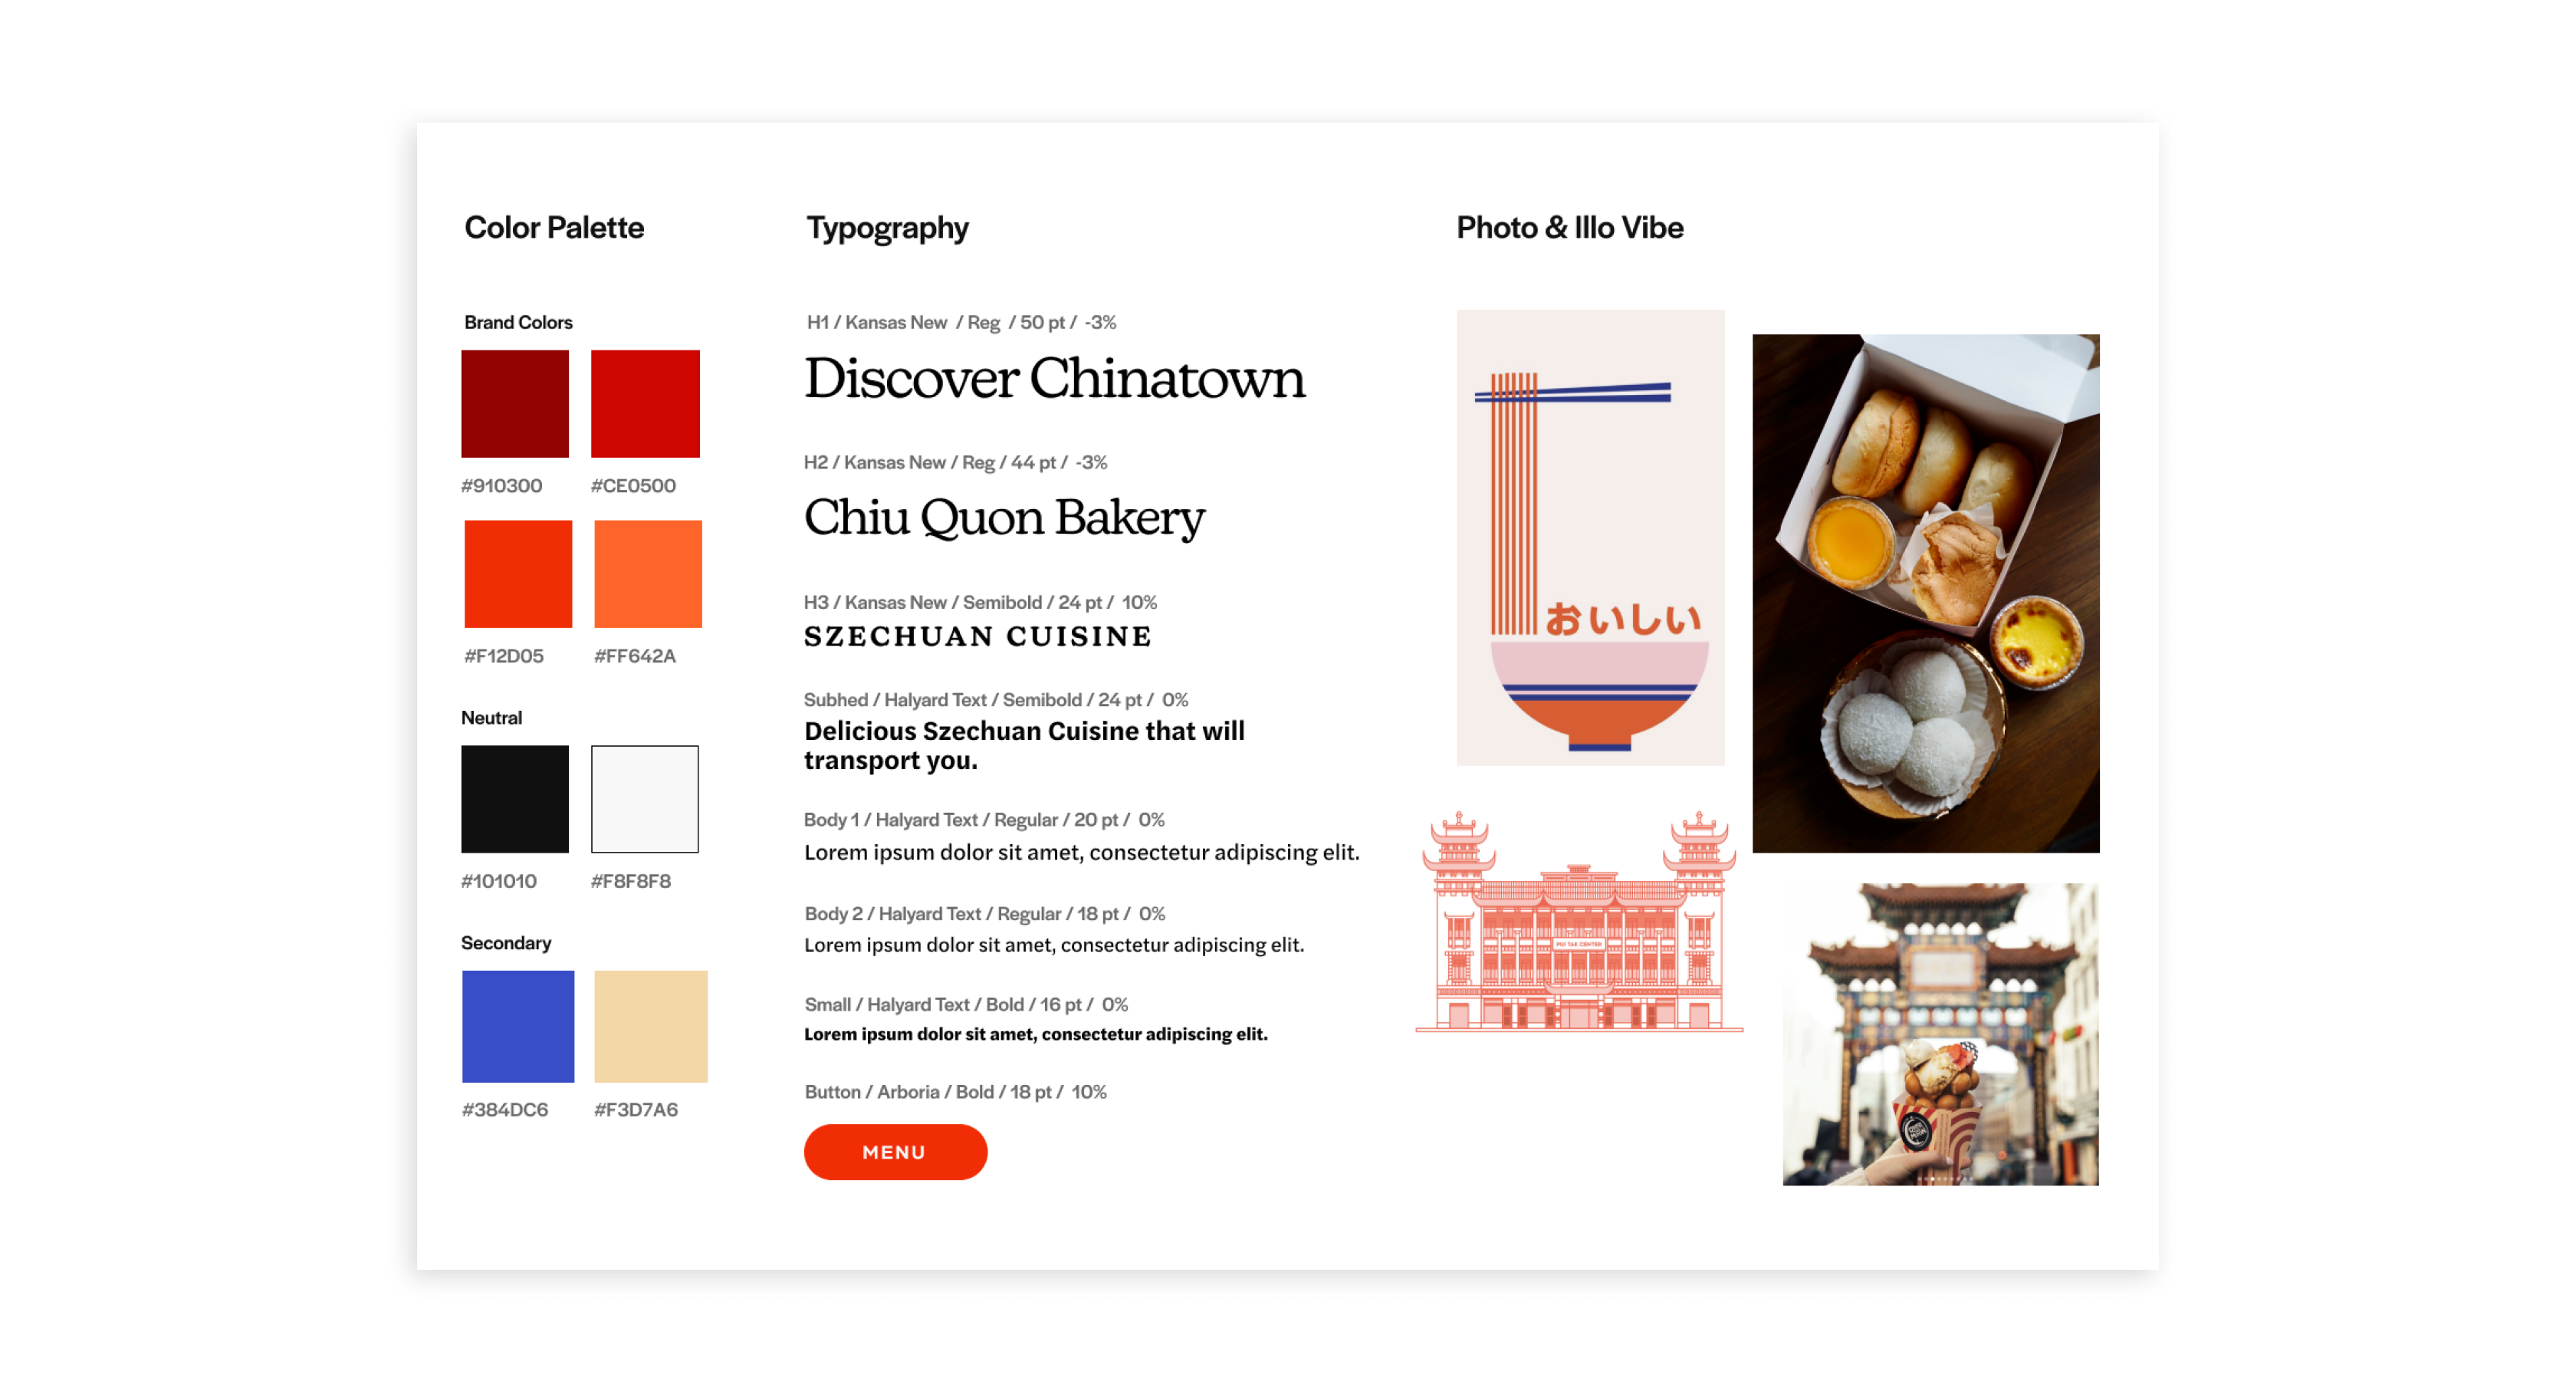Click the Delicious Szechuan Cuisine subhead text

click(x=1024, y=745)
